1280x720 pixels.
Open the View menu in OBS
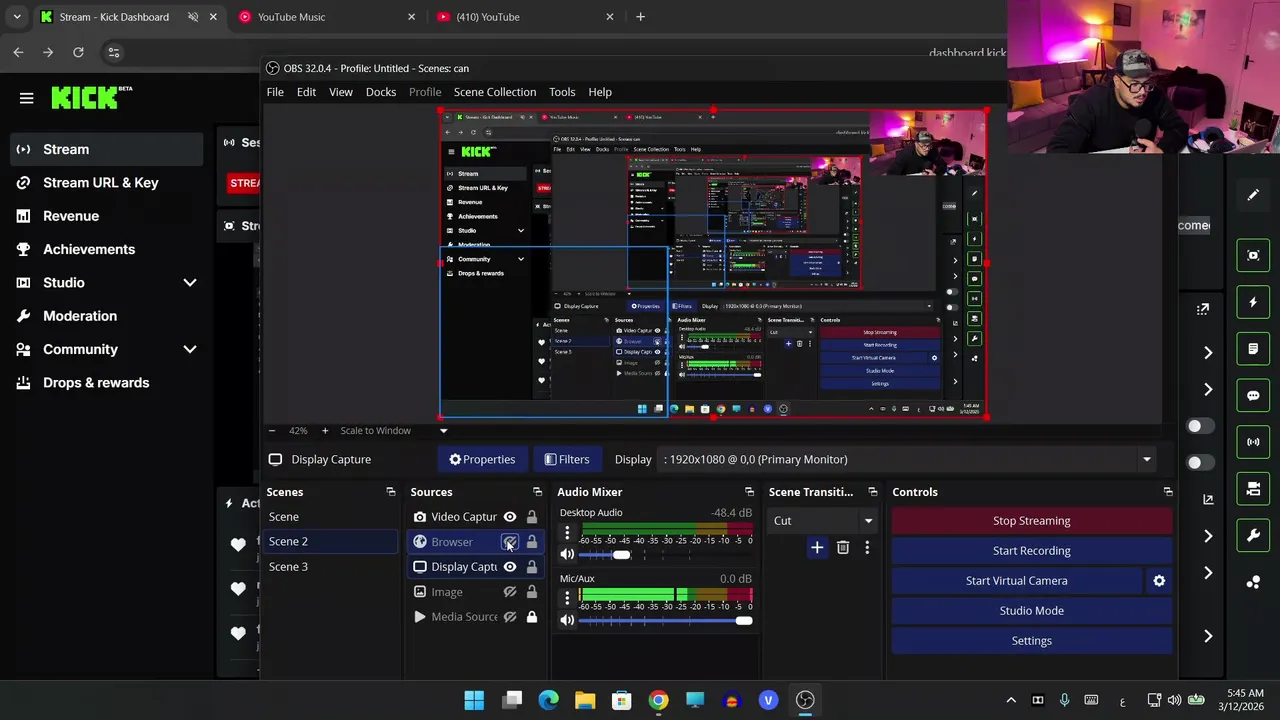coord(341,92)
